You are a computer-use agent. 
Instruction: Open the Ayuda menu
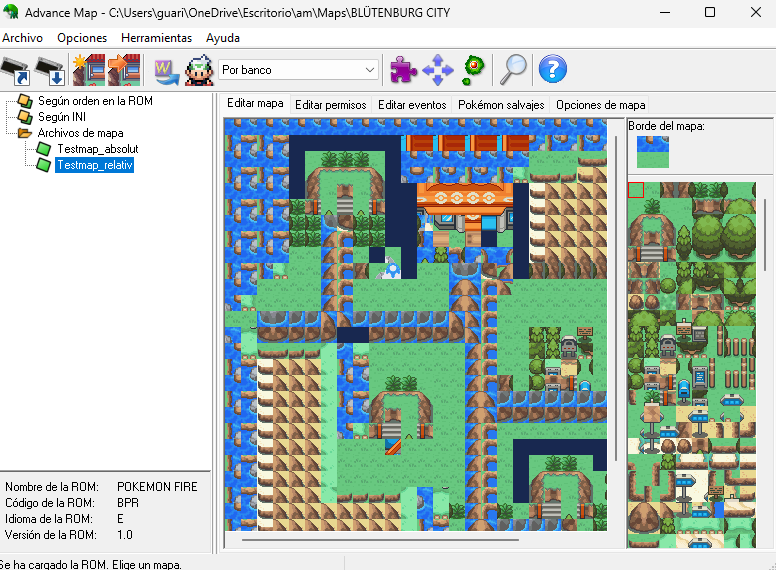(x=223, y=38)
